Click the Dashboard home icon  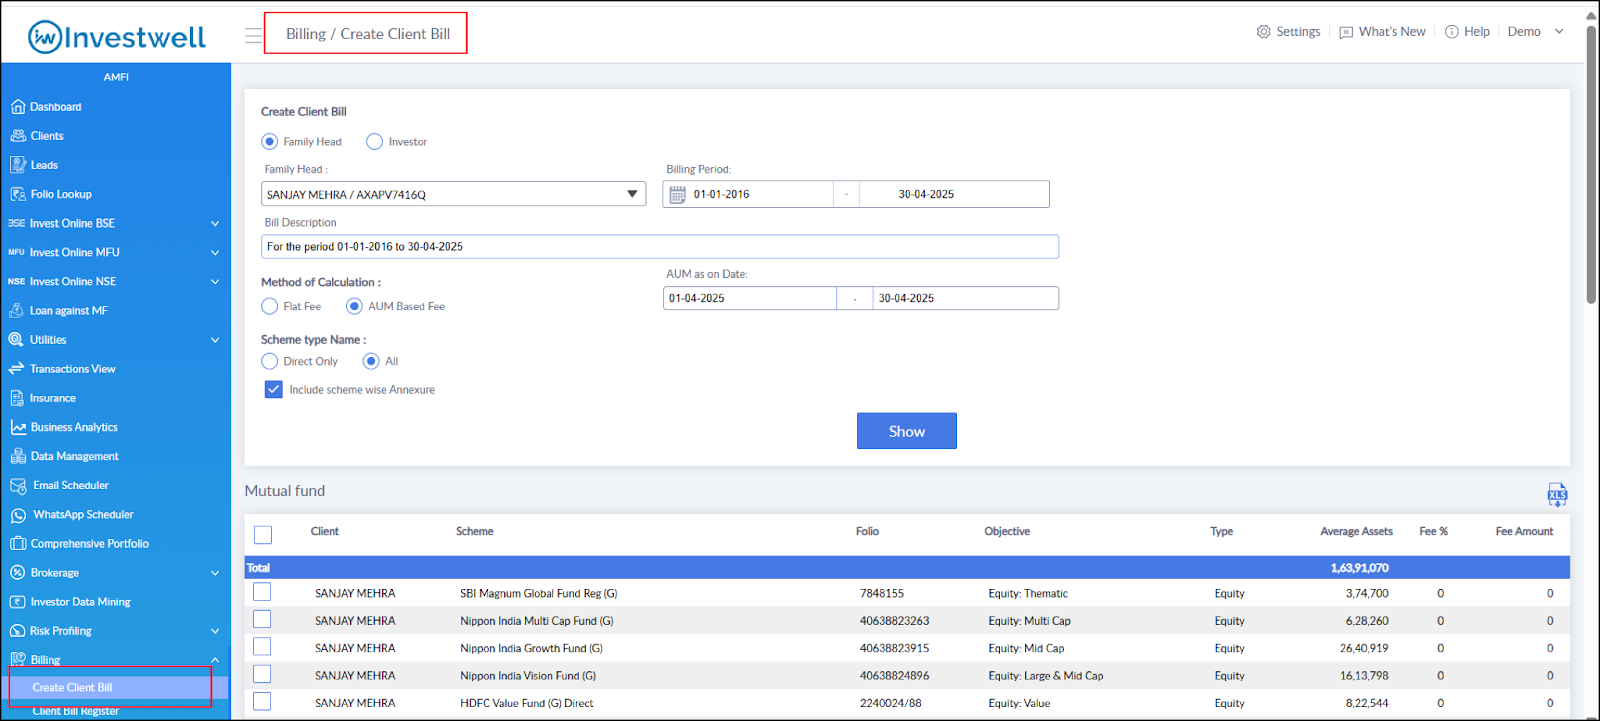(x=17, y=107)
